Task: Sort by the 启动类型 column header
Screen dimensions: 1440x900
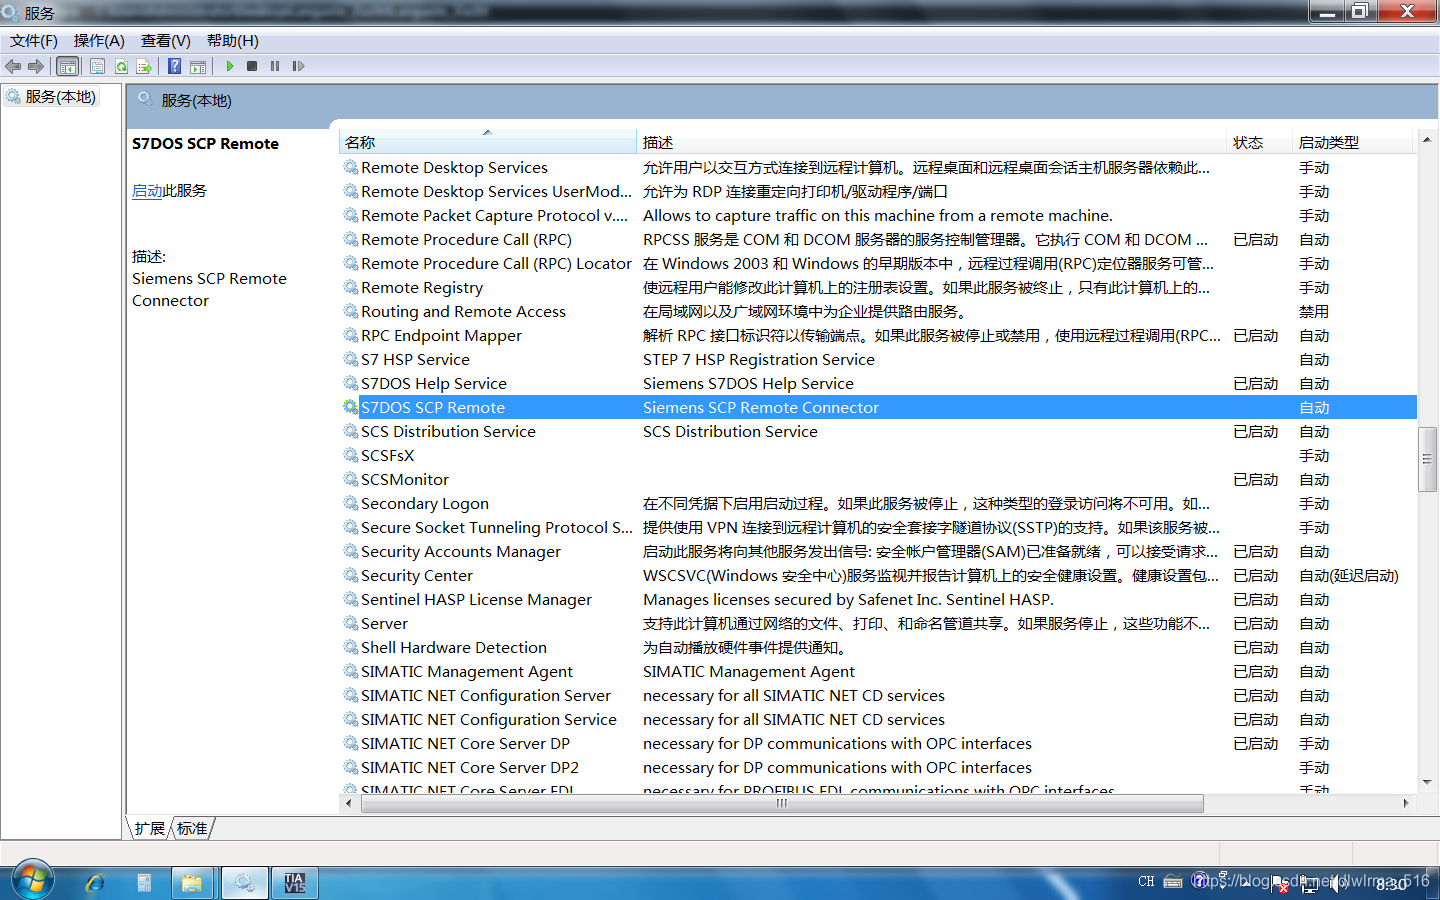Action: 1353,142
